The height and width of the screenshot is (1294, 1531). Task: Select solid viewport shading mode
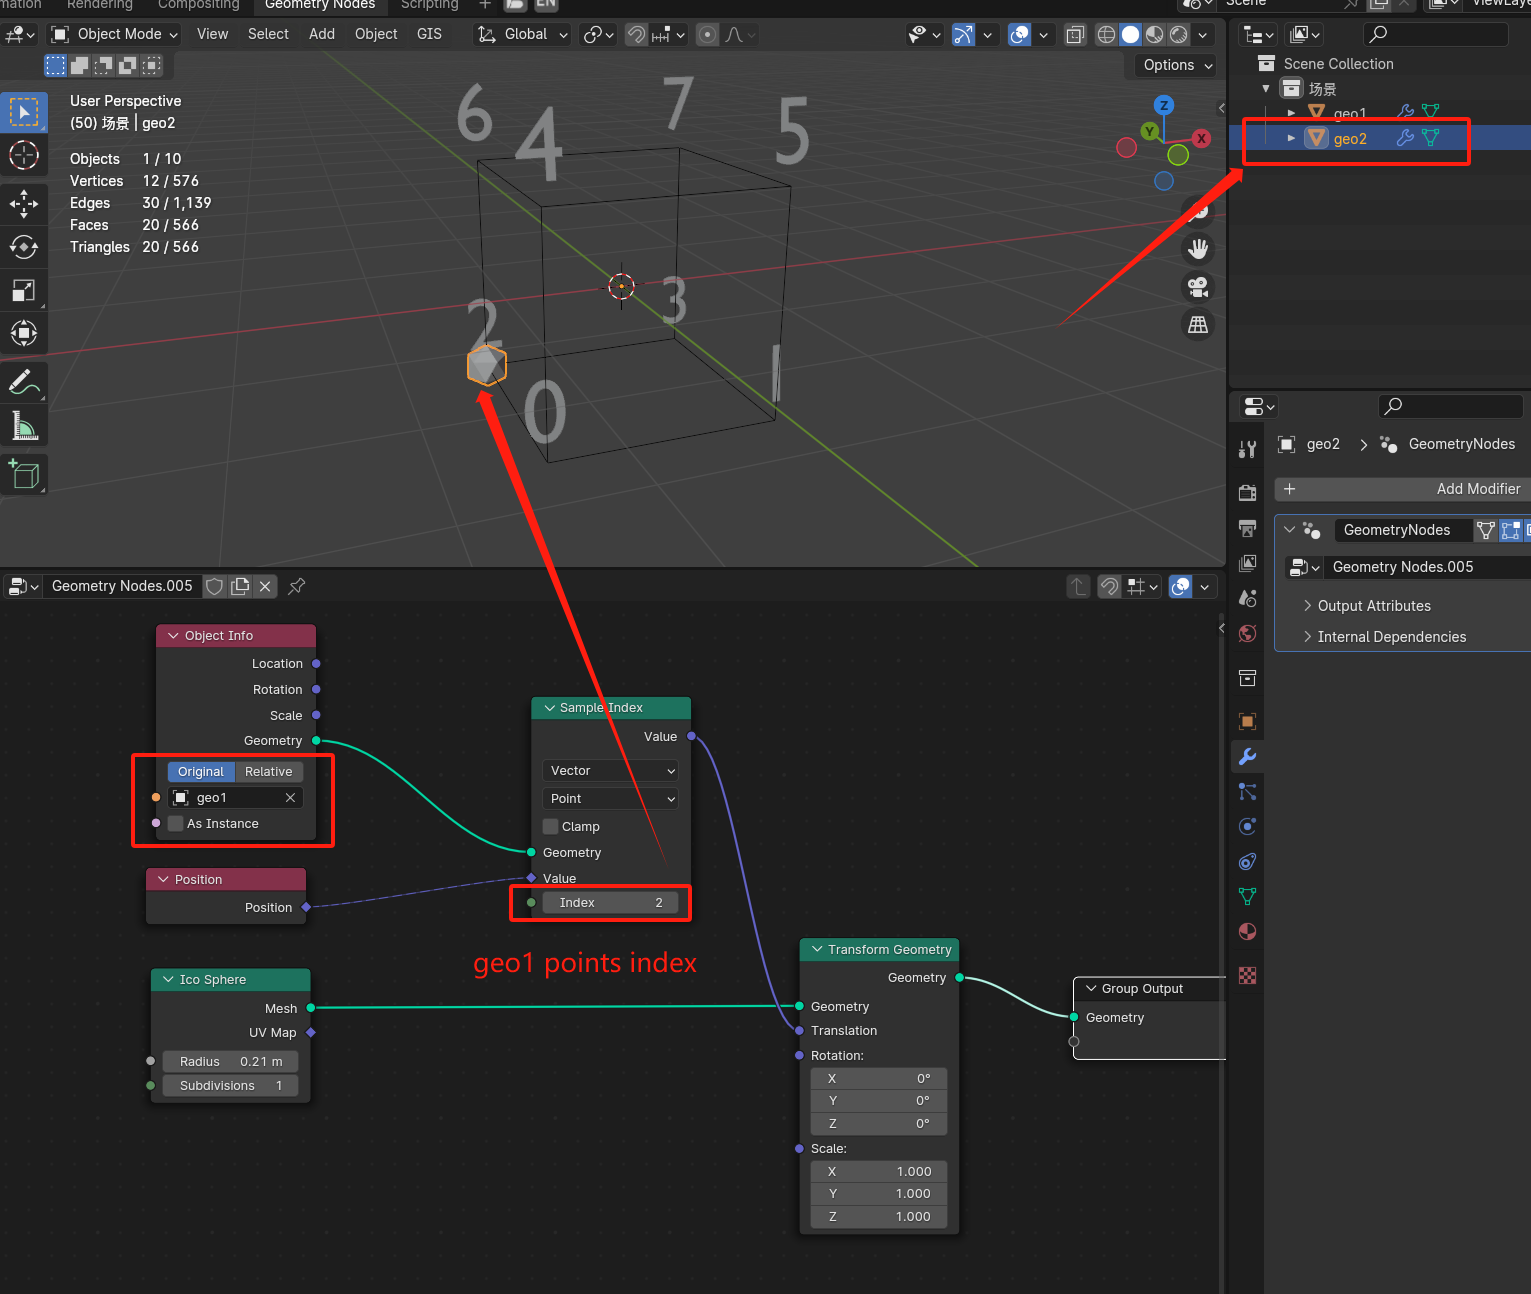click(x=1130, y=34)
